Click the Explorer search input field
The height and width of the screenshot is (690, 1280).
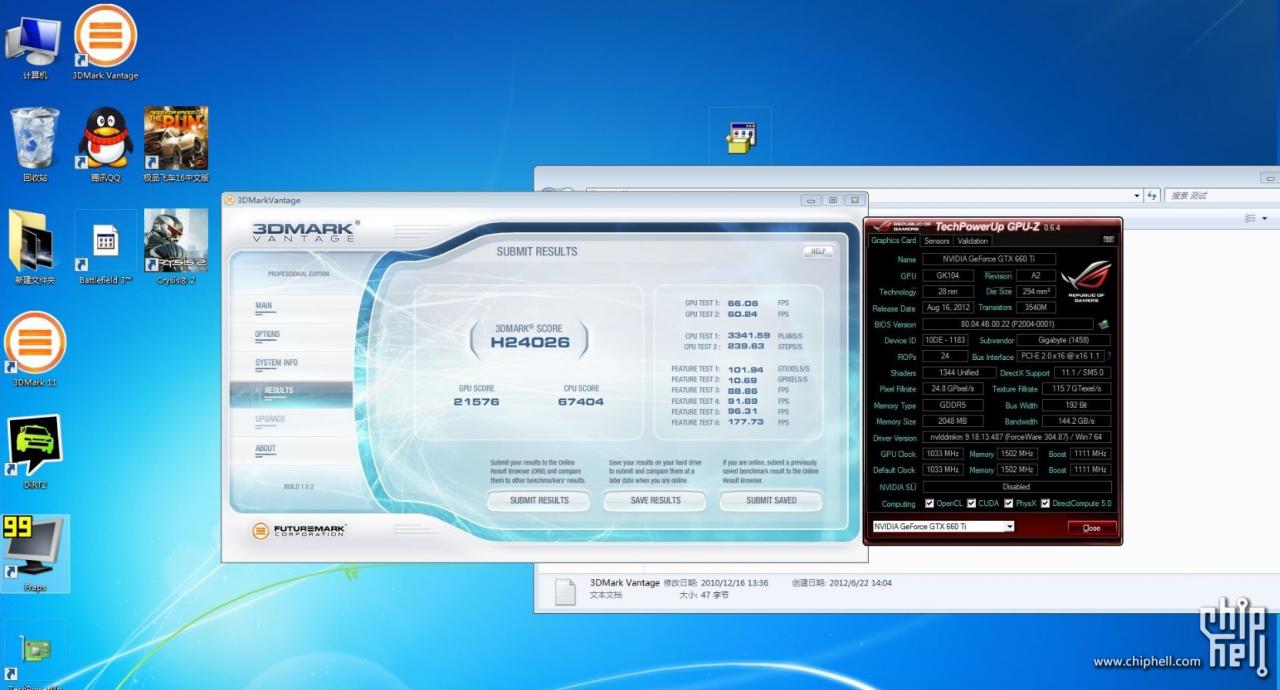click(1222, 195)
